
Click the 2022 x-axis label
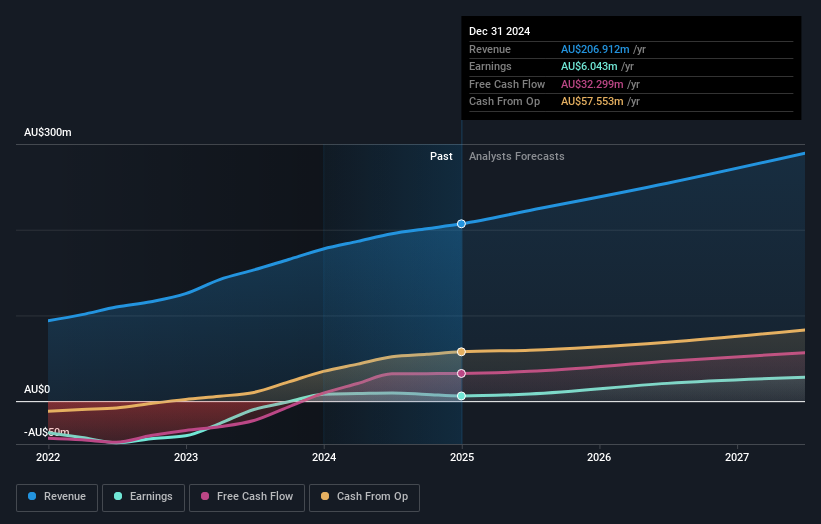(x=48, y=457)
